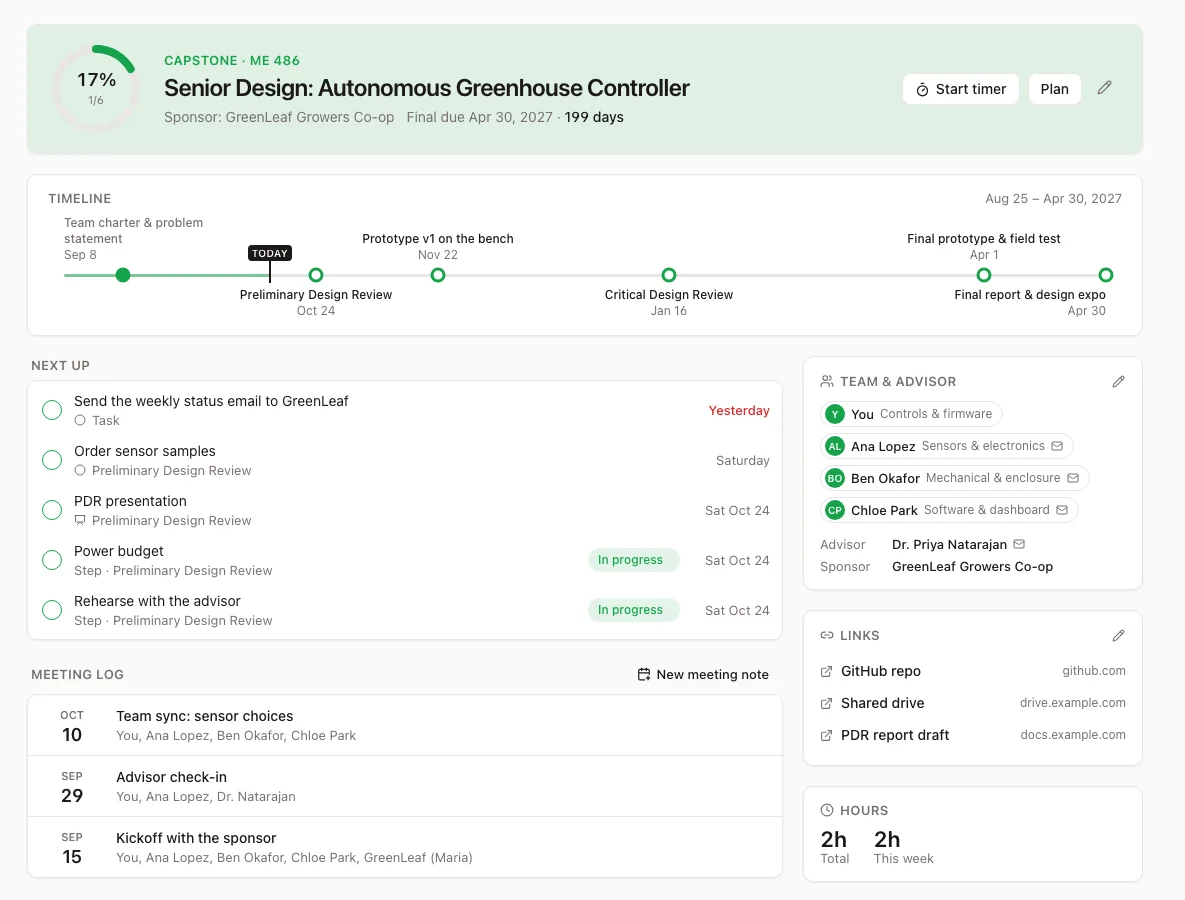Mark 'Rehearse with the advisor' done

[52, 610]
